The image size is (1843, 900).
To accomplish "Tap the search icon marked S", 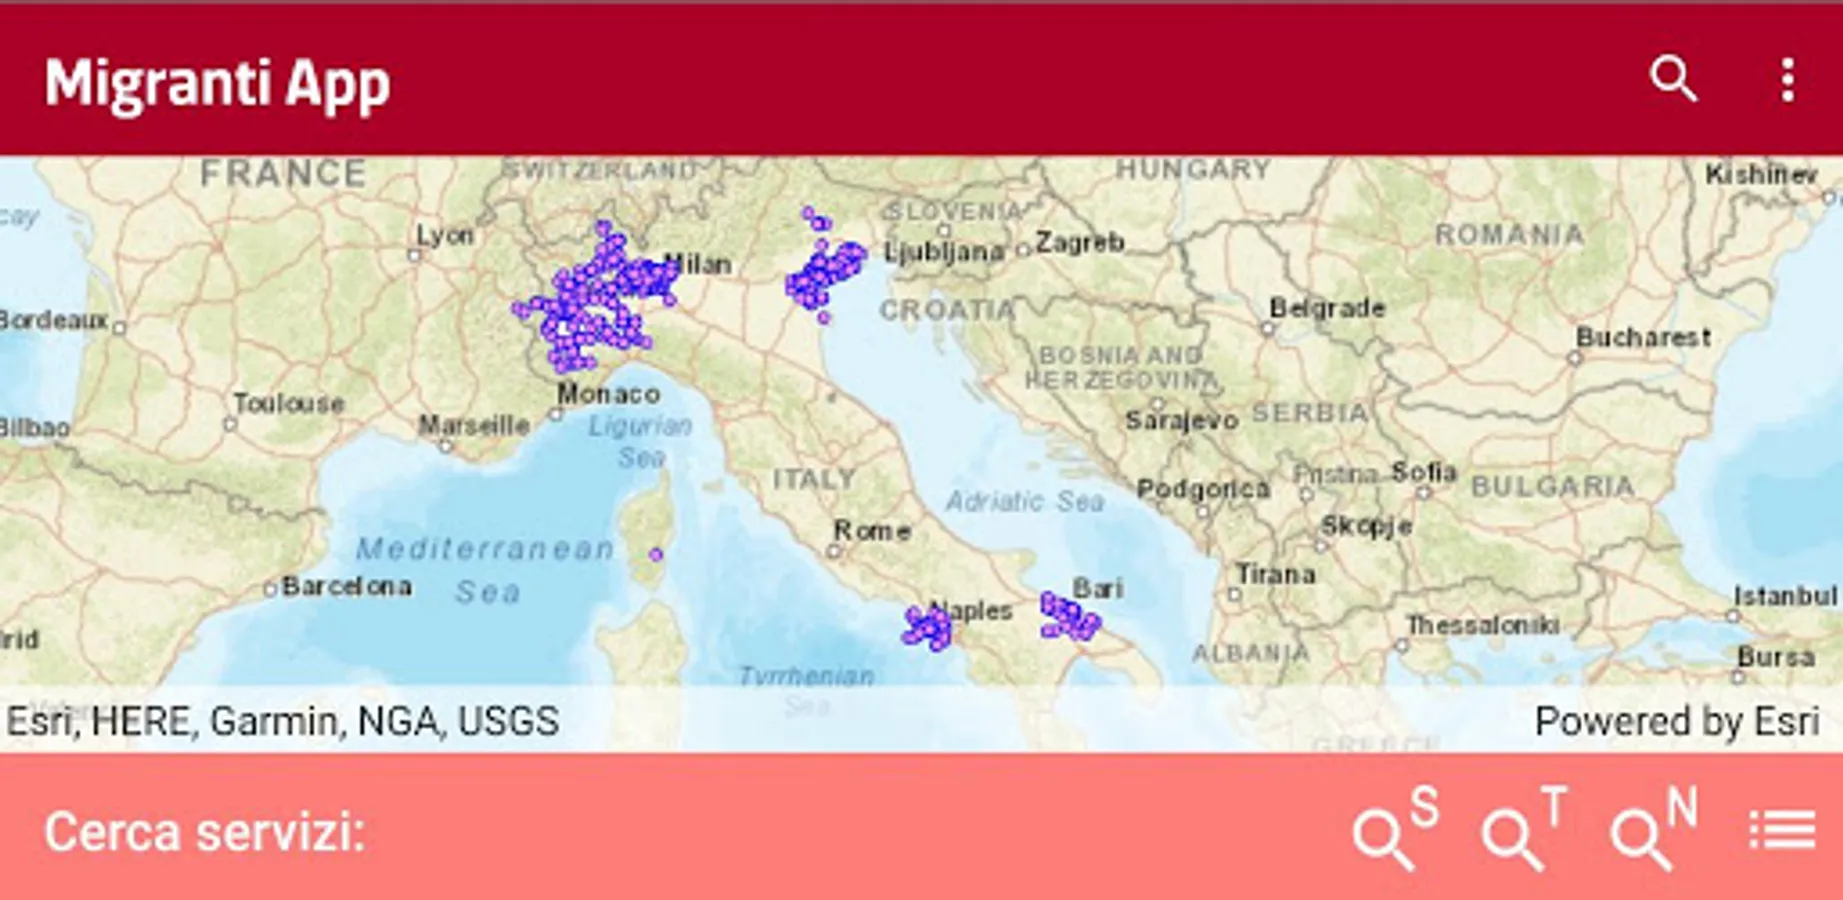I will click(1396, 829).
